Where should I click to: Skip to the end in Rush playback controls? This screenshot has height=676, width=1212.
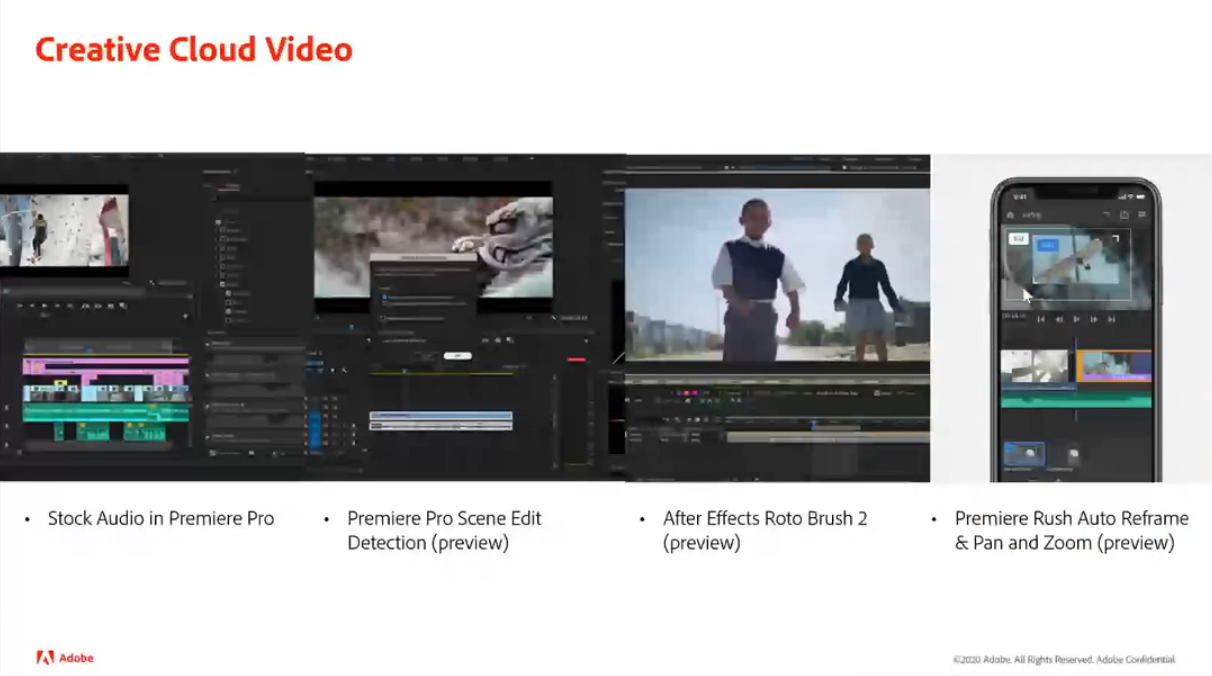pyautogui.click(x=1111, y=319)
